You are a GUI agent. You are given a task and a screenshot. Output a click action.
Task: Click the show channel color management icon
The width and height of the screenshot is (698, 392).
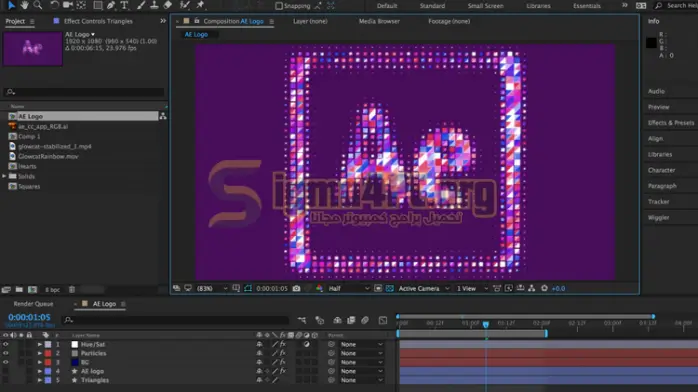[x=319, y=288]
